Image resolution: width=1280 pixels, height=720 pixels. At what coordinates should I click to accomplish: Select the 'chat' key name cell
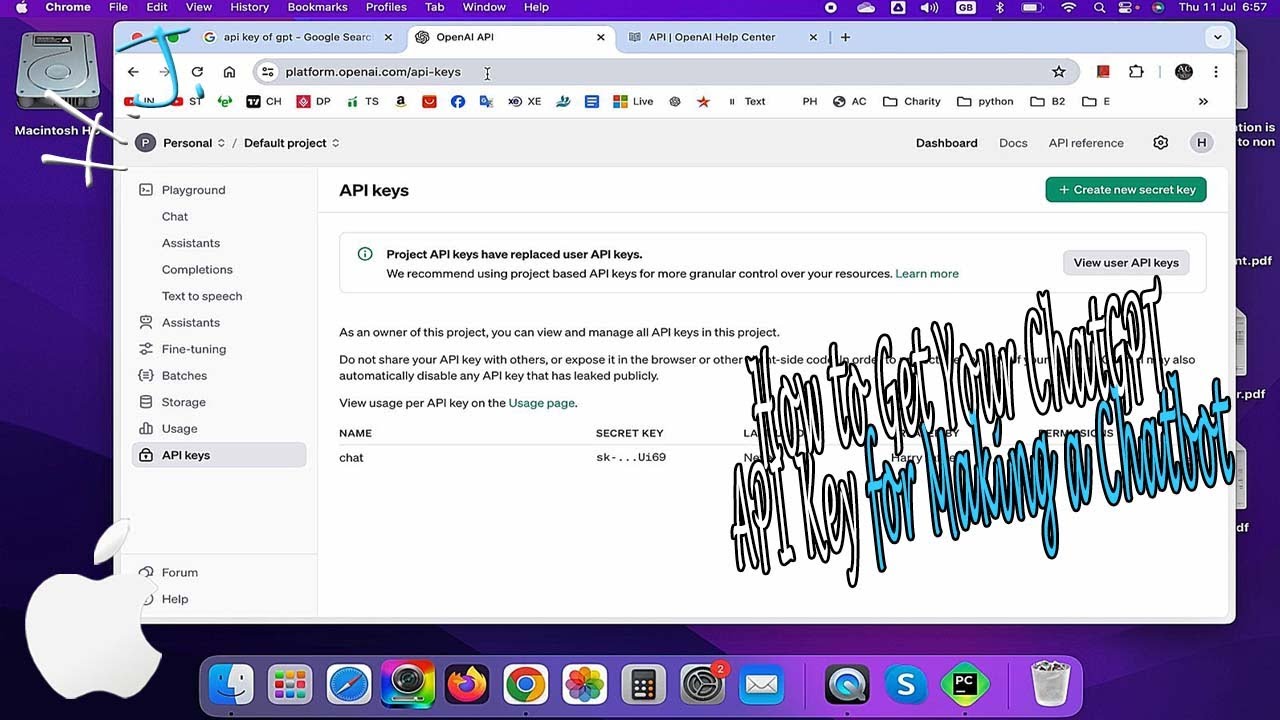(351, 458)
